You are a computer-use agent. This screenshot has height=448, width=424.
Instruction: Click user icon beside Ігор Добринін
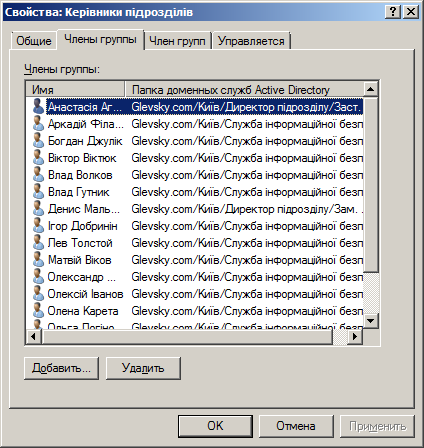coord(38,225)
